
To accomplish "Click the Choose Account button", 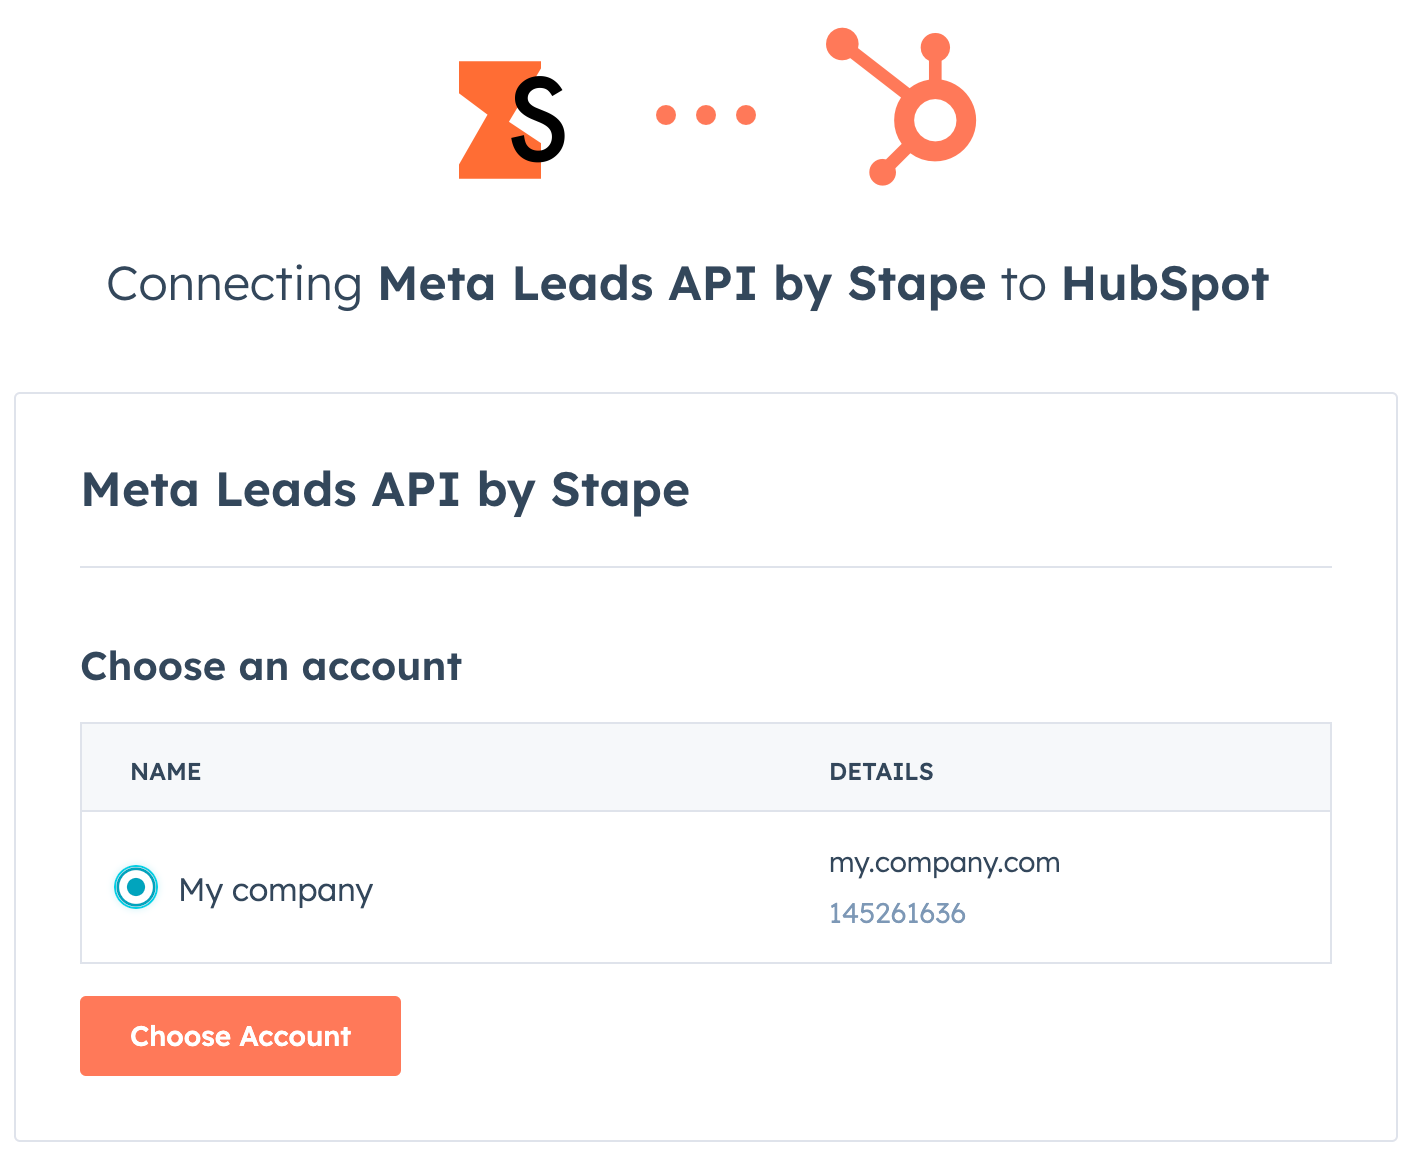I will click(240, 1036).
